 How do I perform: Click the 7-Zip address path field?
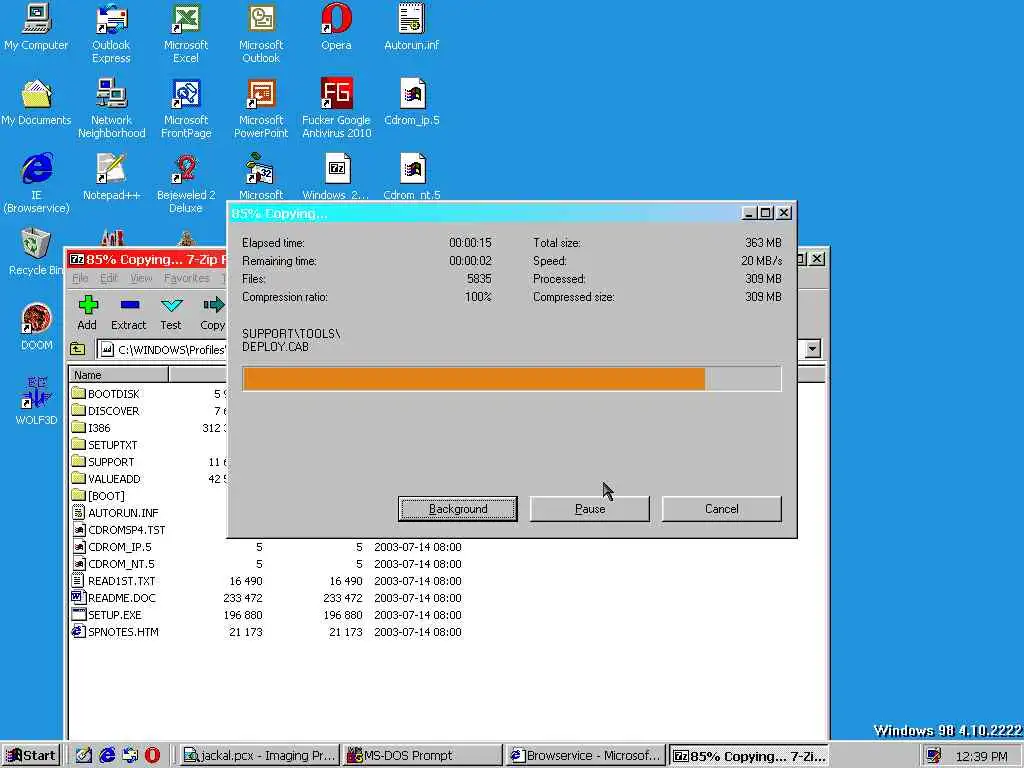[x=163, y=349]
